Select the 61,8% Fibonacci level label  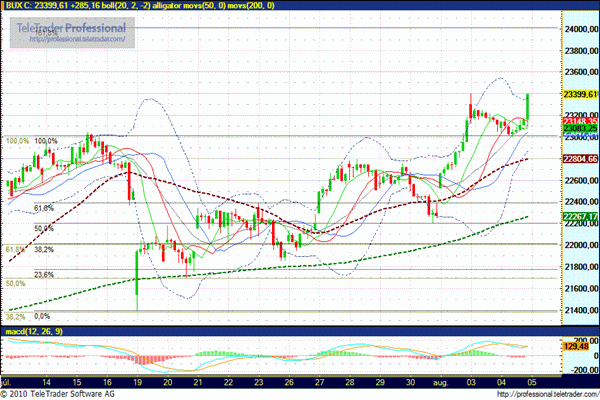[43, 208]
